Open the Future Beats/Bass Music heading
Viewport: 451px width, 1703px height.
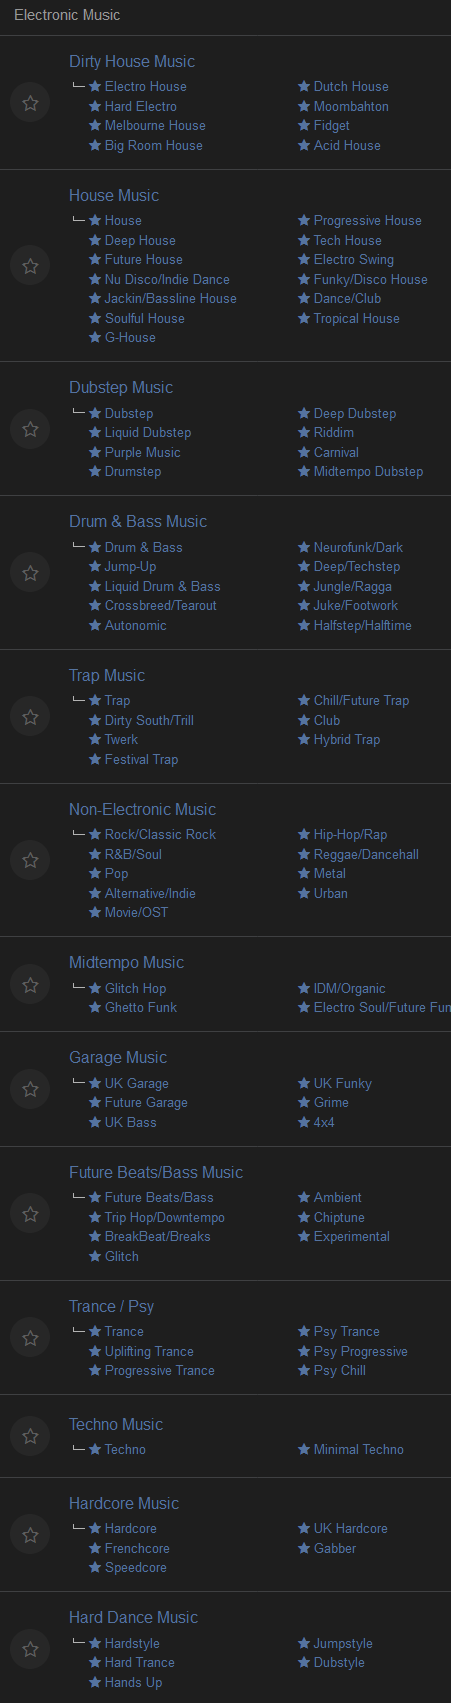coord(156,1172)
